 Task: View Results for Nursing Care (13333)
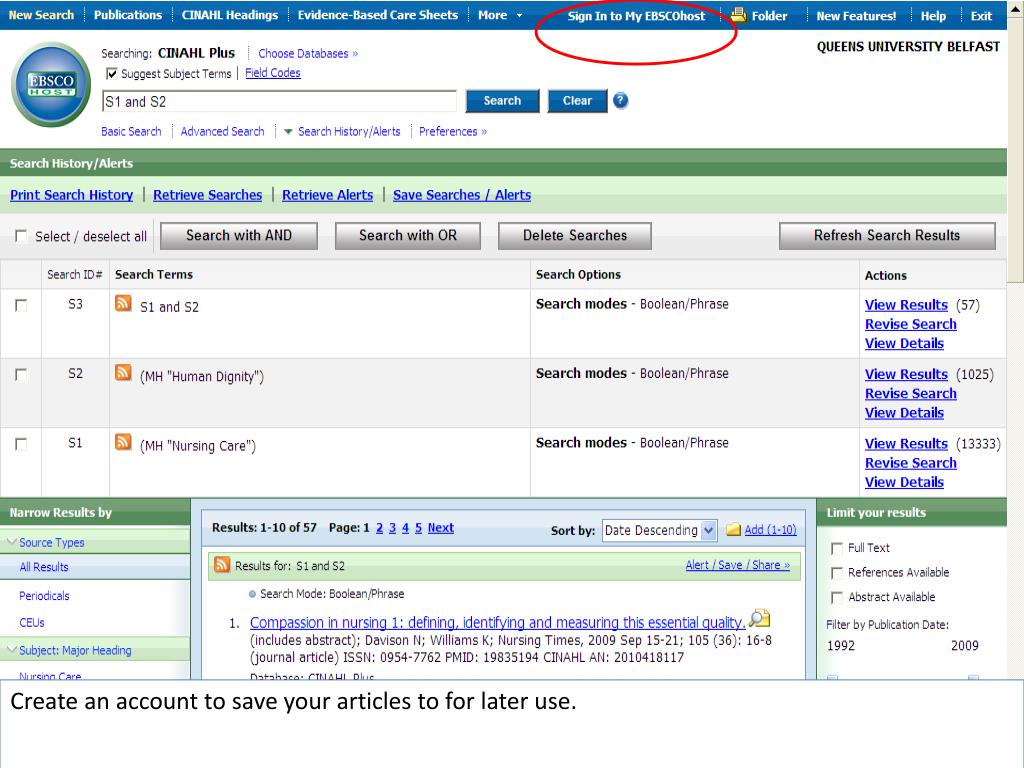[x=906, y=443]
